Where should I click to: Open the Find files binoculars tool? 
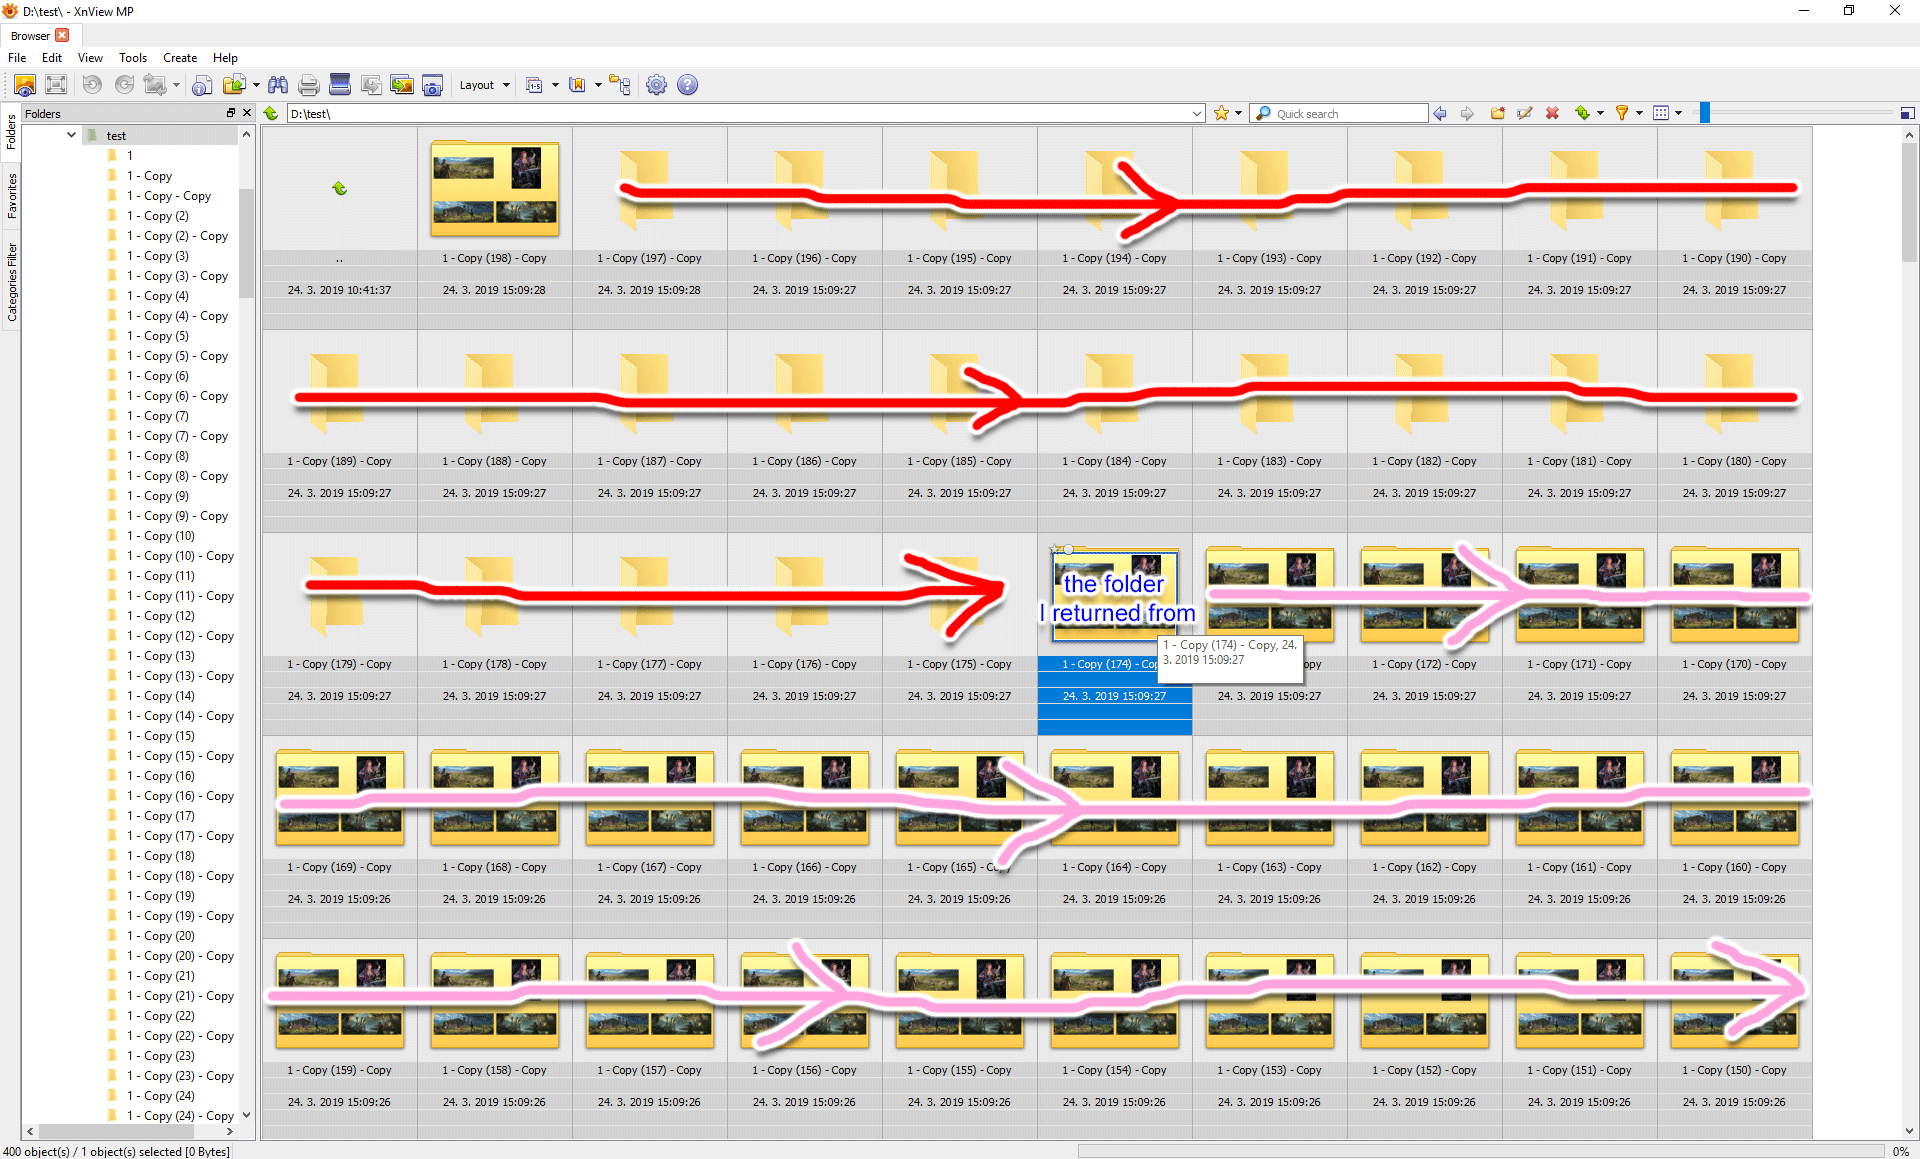[x=278, y=85]
